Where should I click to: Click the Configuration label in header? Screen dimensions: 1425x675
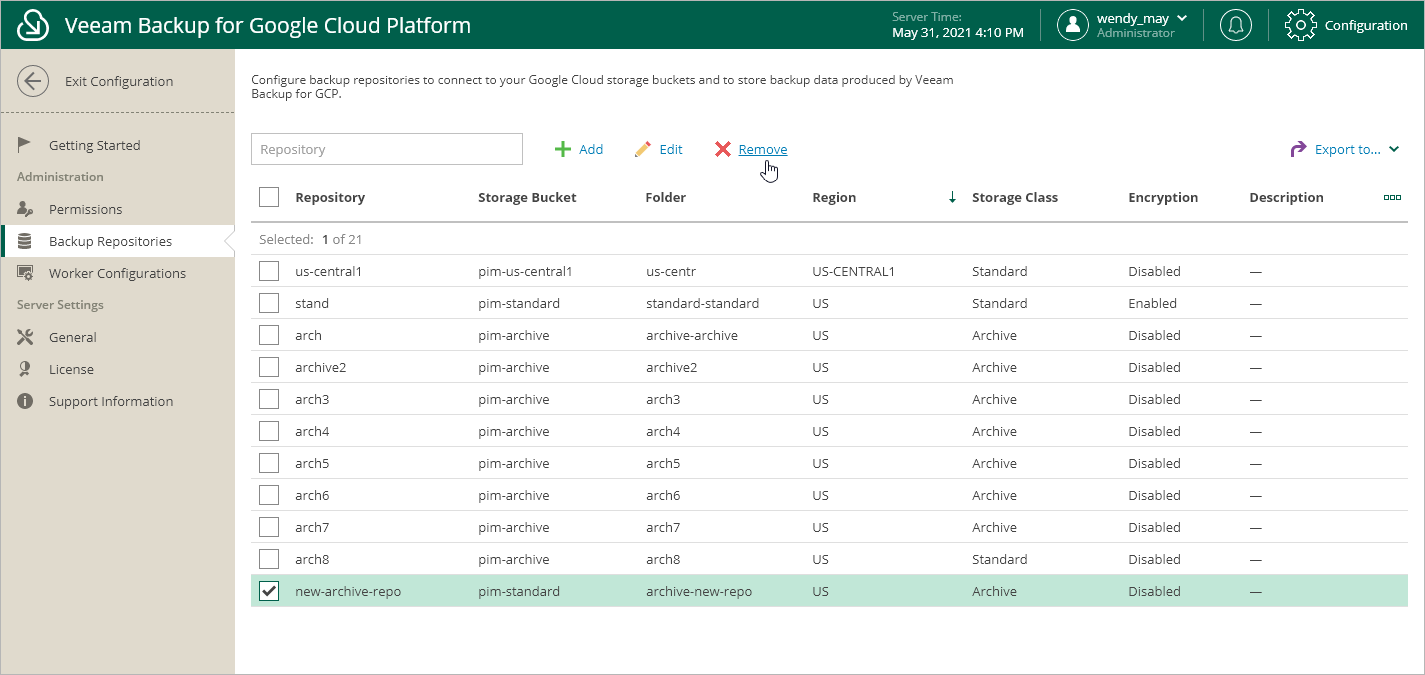tap(1366, 25)
